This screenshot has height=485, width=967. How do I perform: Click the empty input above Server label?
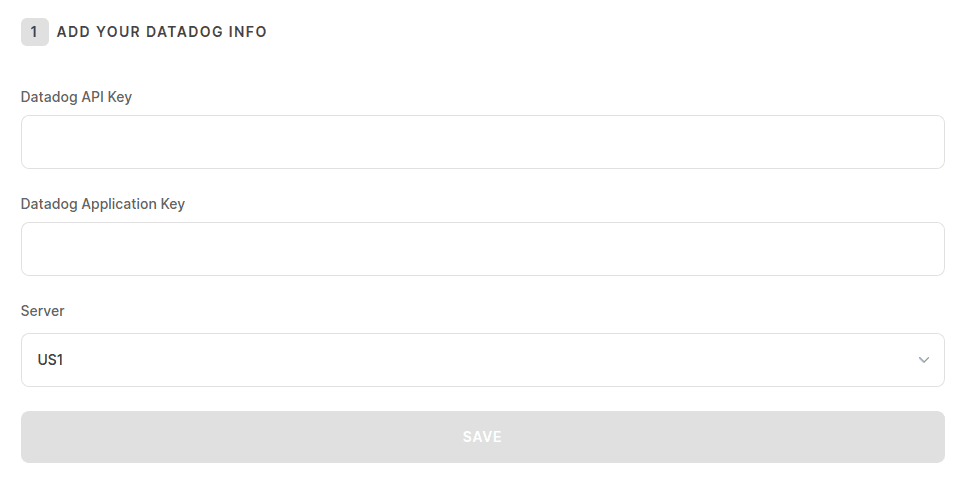482,249
